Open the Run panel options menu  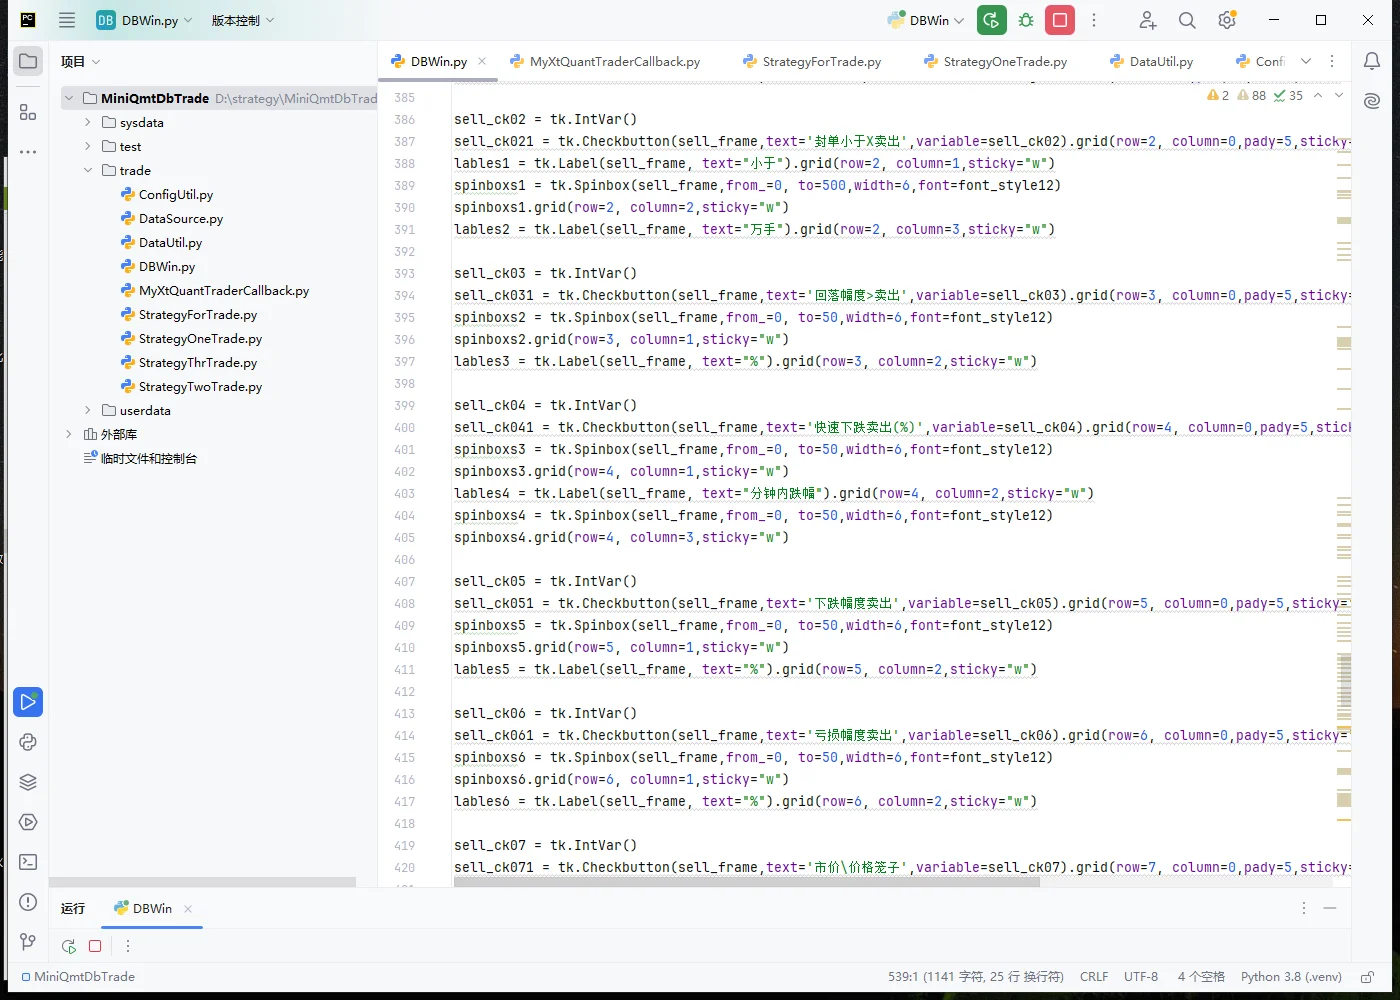tap(1304, 908)
